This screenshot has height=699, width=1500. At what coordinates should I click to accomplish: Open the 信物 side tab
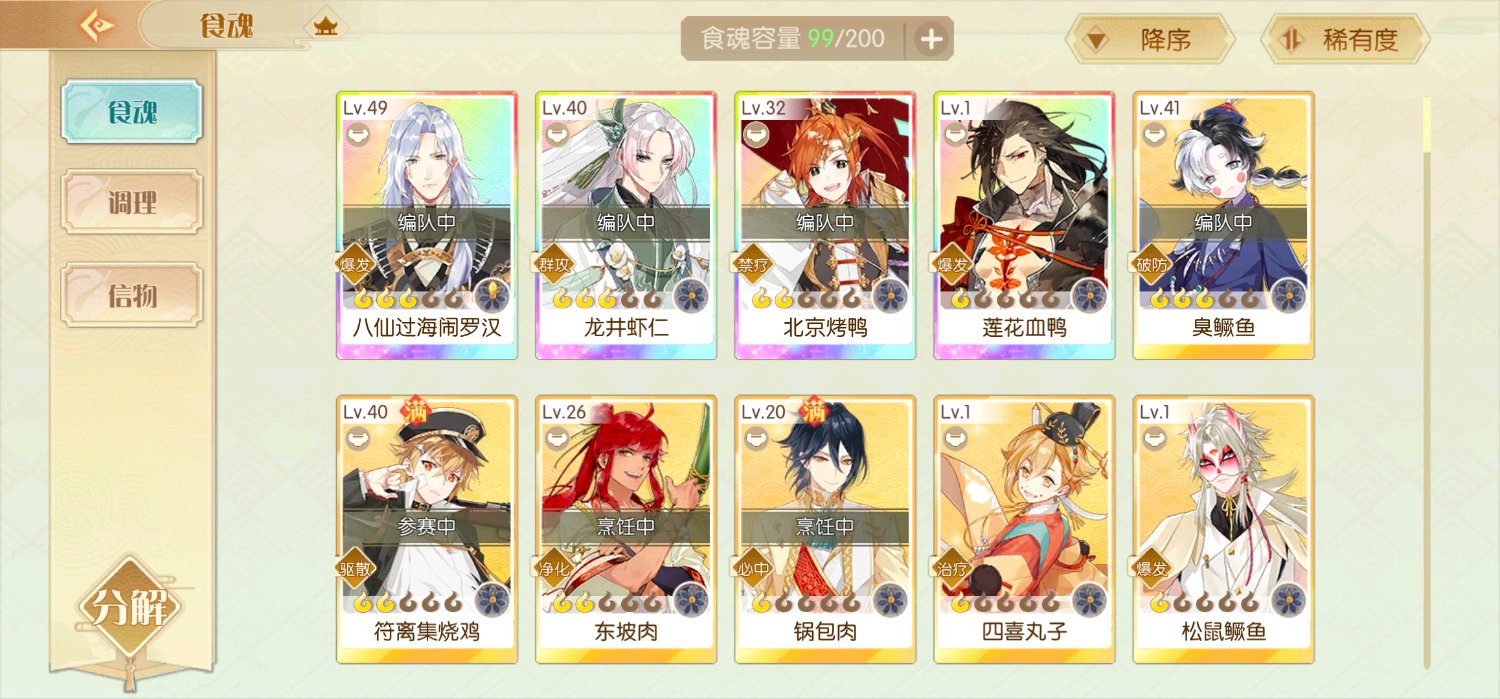click(132, 295)
